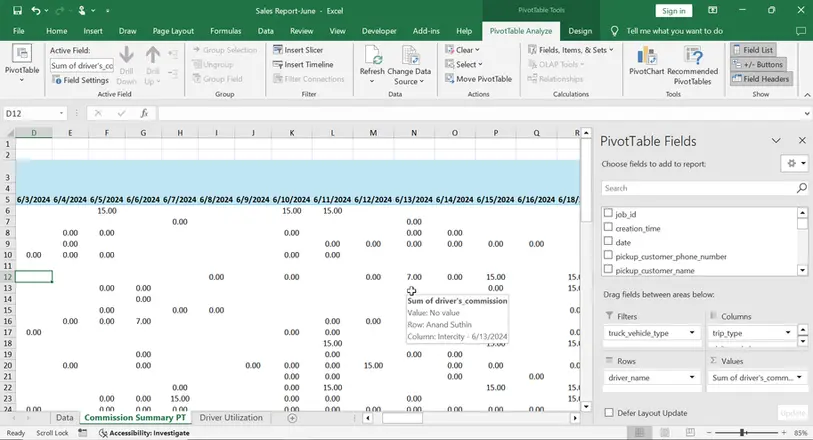813x440 pixels.
Task: Open the driver_name rows field dropdown
Action: pyautogui.click(x=694, y=377)
